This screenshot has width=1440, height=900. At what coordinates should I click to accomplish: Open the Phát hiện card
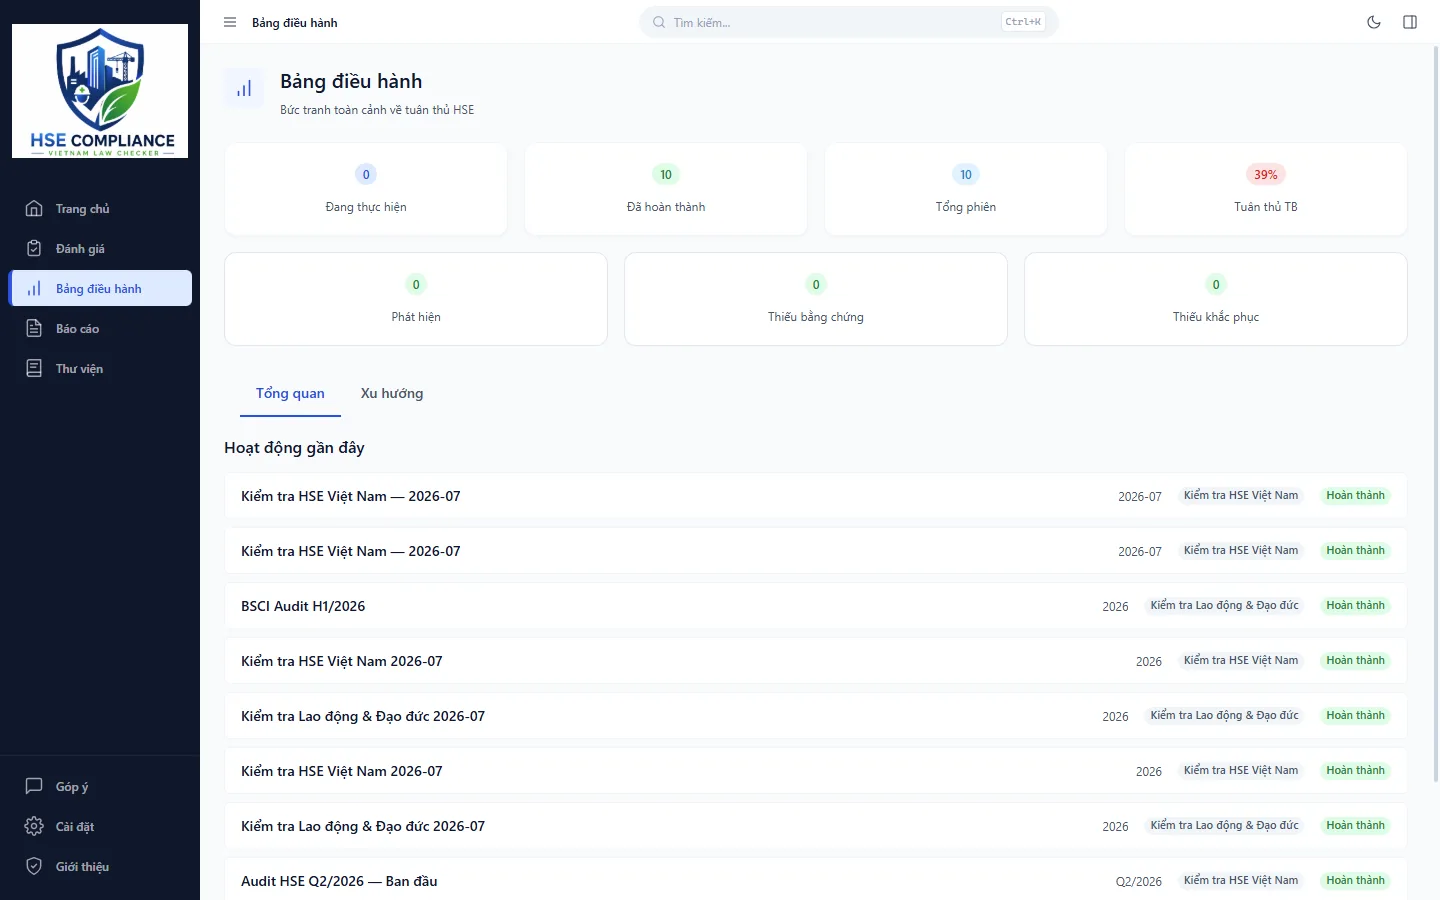(x=416, y=299)
